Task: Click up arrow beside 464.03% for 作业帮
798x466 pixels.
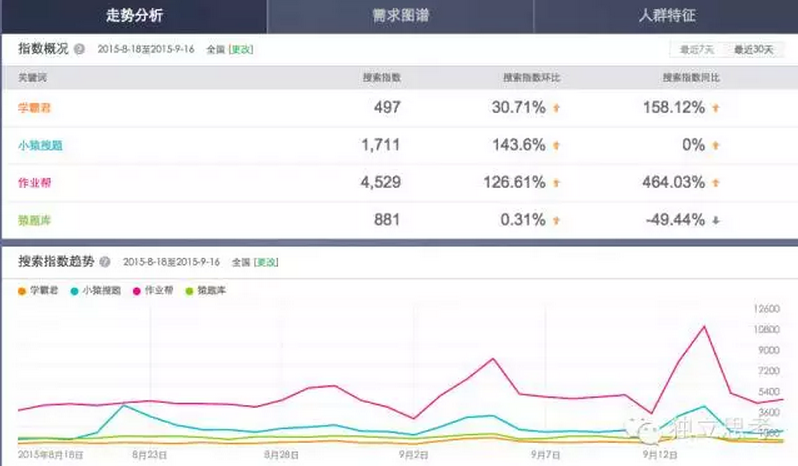Action: (x=715, y=183)
